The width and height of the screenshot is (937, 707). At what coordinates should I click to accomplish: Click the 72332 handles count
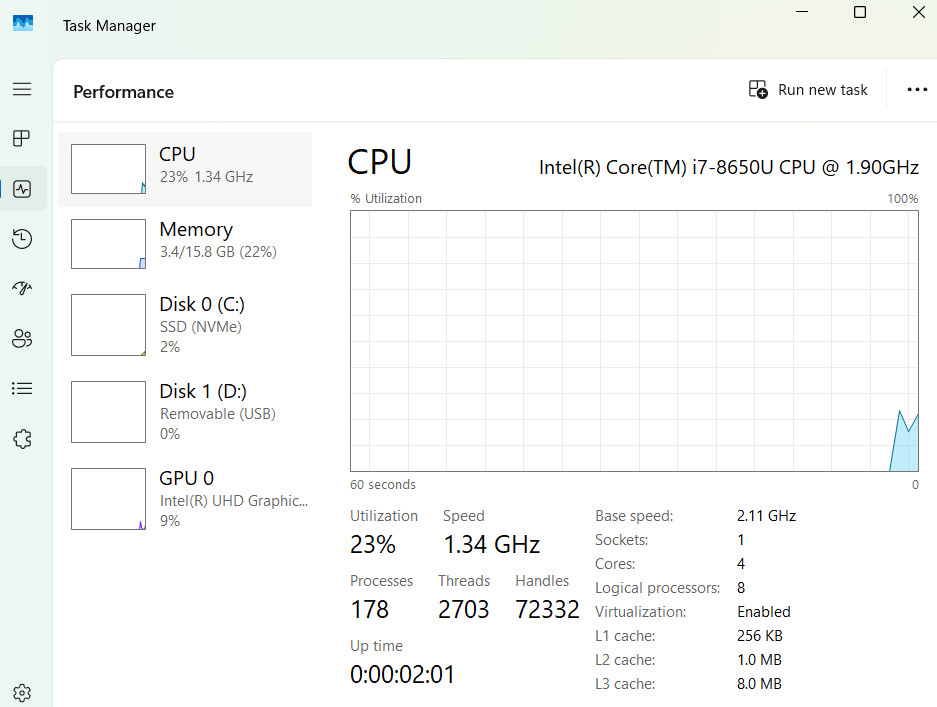pos(547,610)
